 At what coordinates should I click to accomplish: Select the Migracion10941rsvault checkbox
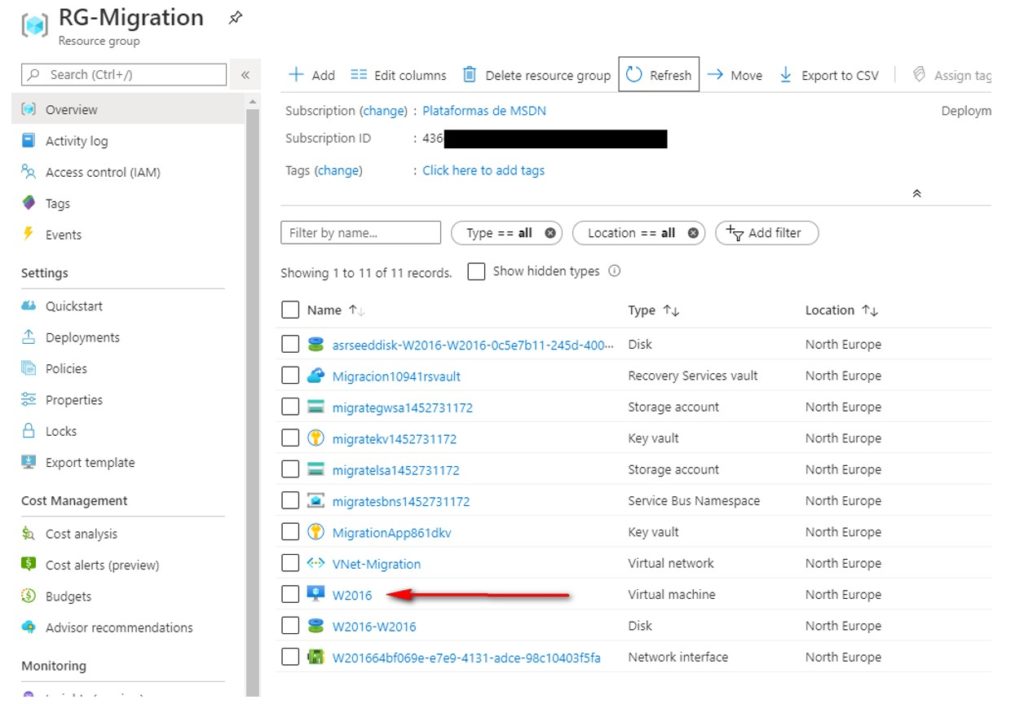[x=290, y=375]
